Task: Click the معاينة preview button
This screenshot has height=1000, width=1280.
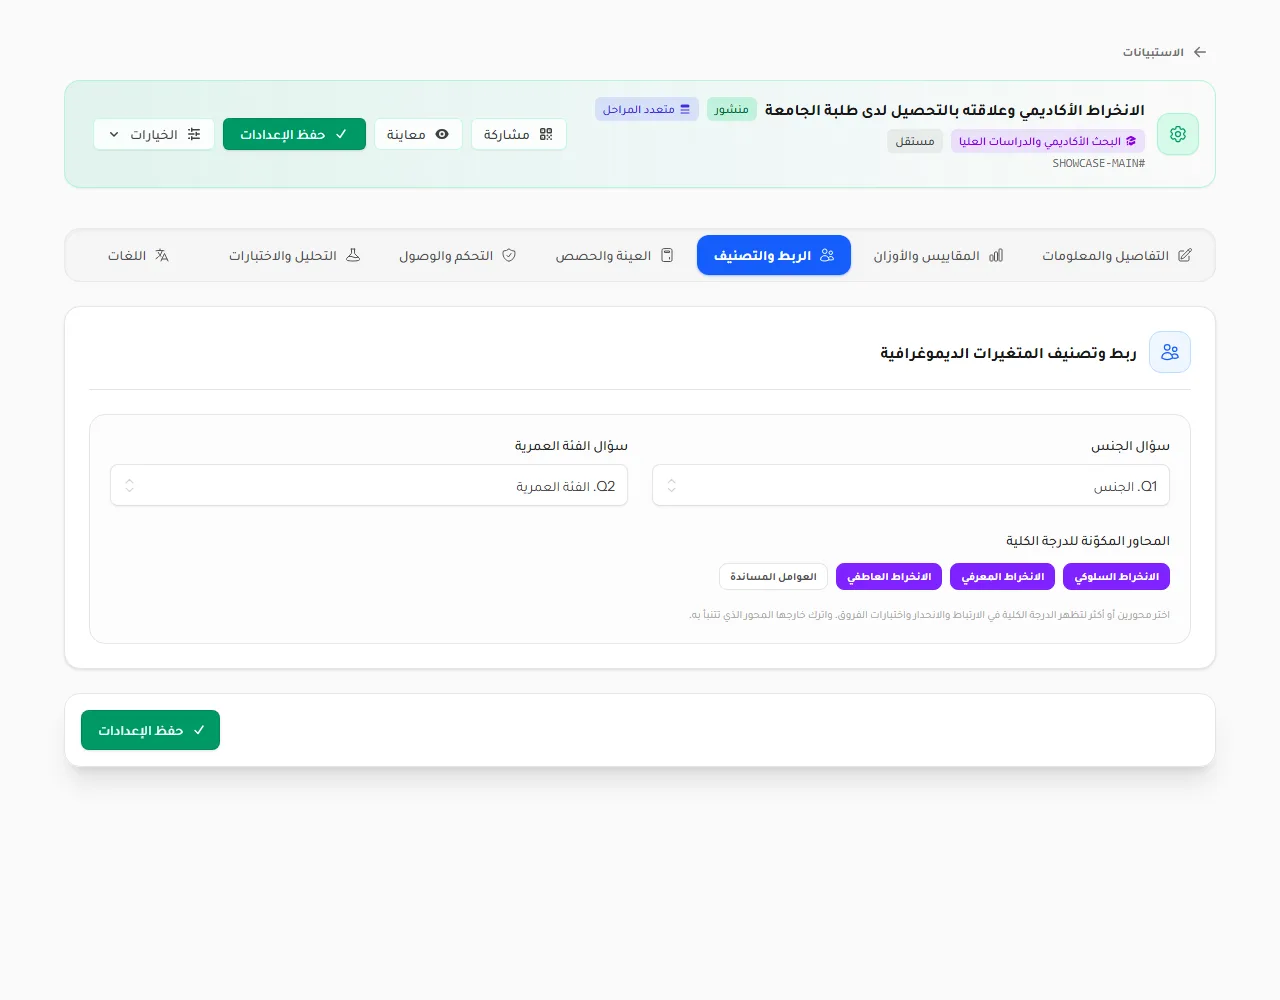Action: coord(418,134)
